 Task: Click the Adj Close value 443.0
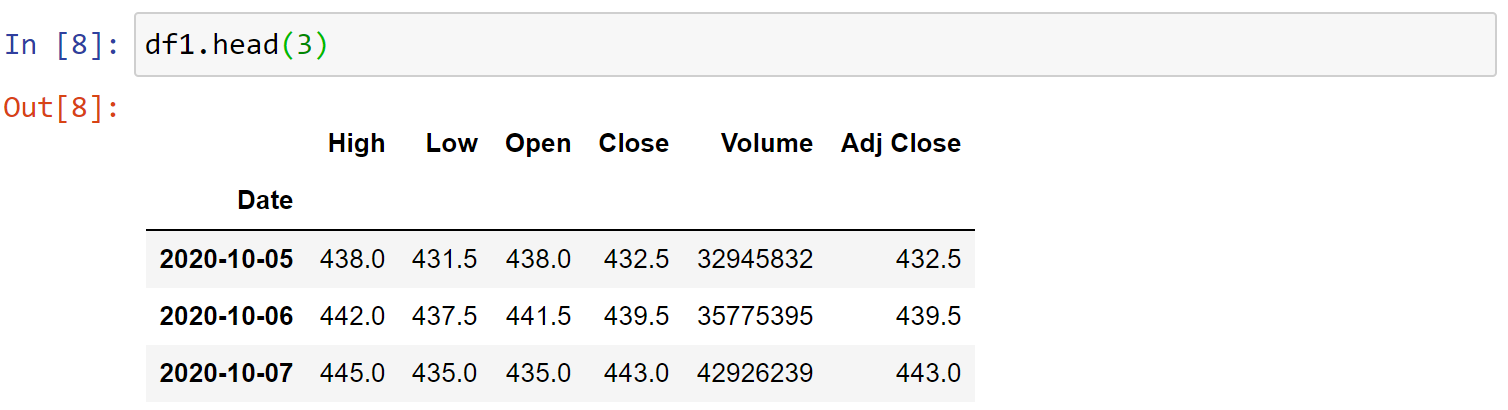[929, 374]
